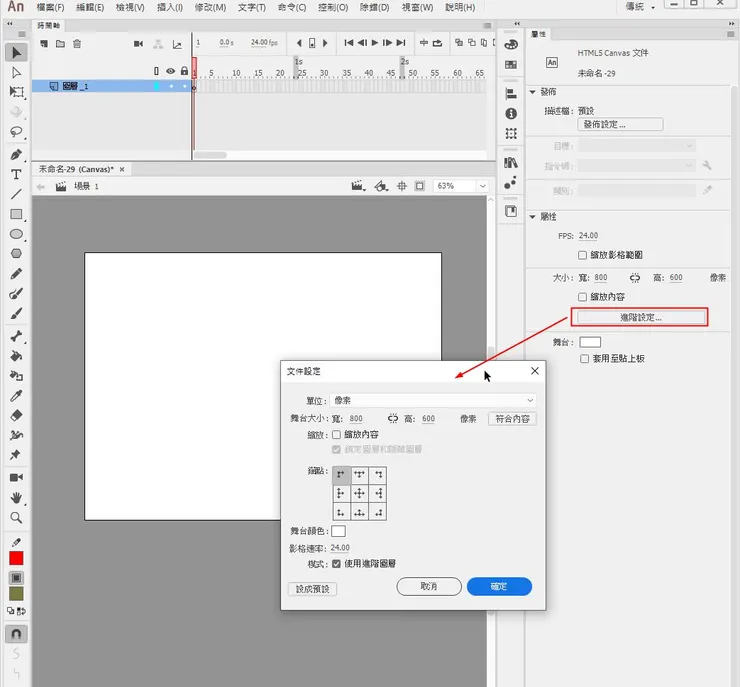Select the Hand tool

click(16, 497)
